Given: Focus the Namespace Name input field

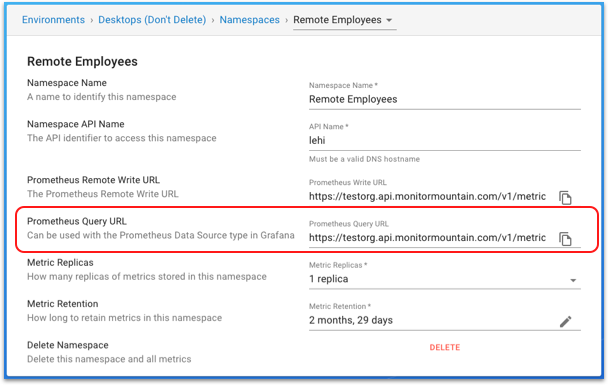Looking at the screenshot, I should click(x=445, y=100).
